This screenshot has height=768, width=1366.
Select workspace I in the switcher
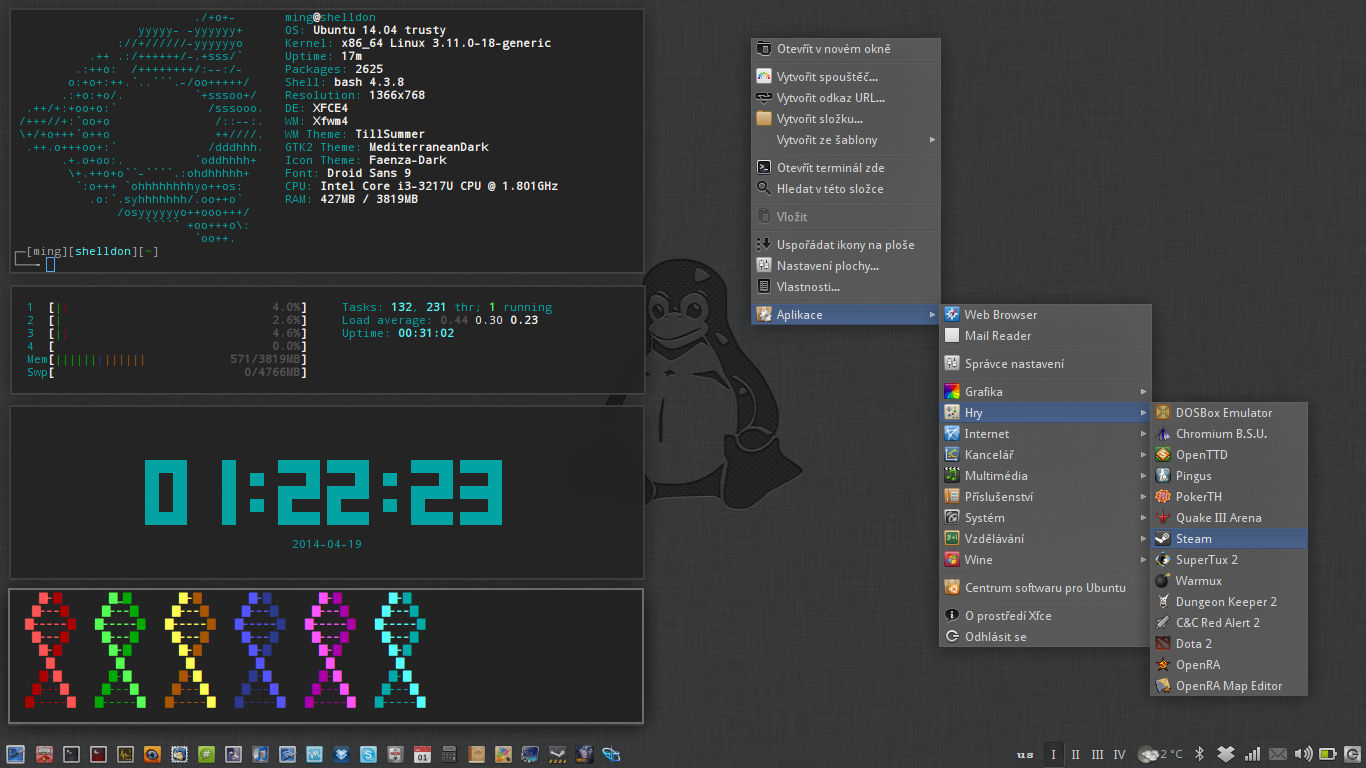(x=1052, y=754)
